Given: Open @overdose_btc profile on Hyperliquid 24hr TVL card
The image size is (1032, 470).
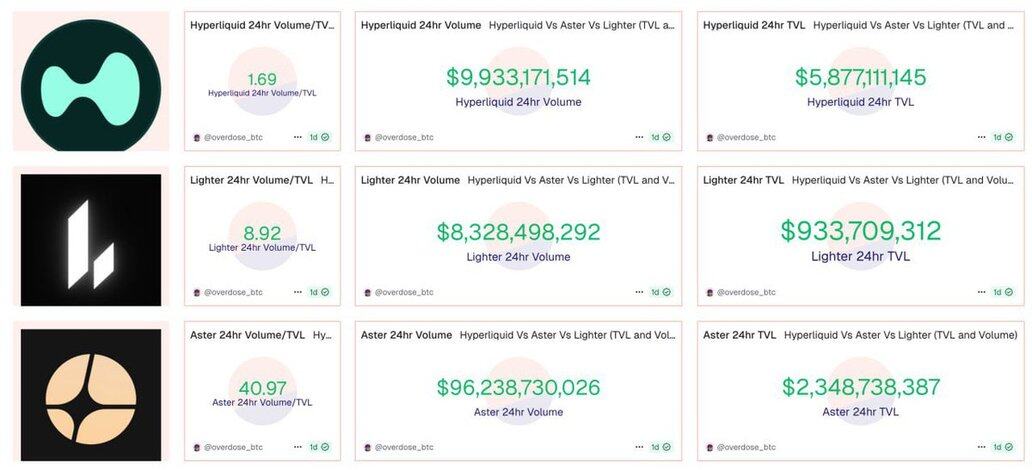Looking at the screenshot, I should click(746, 137).
